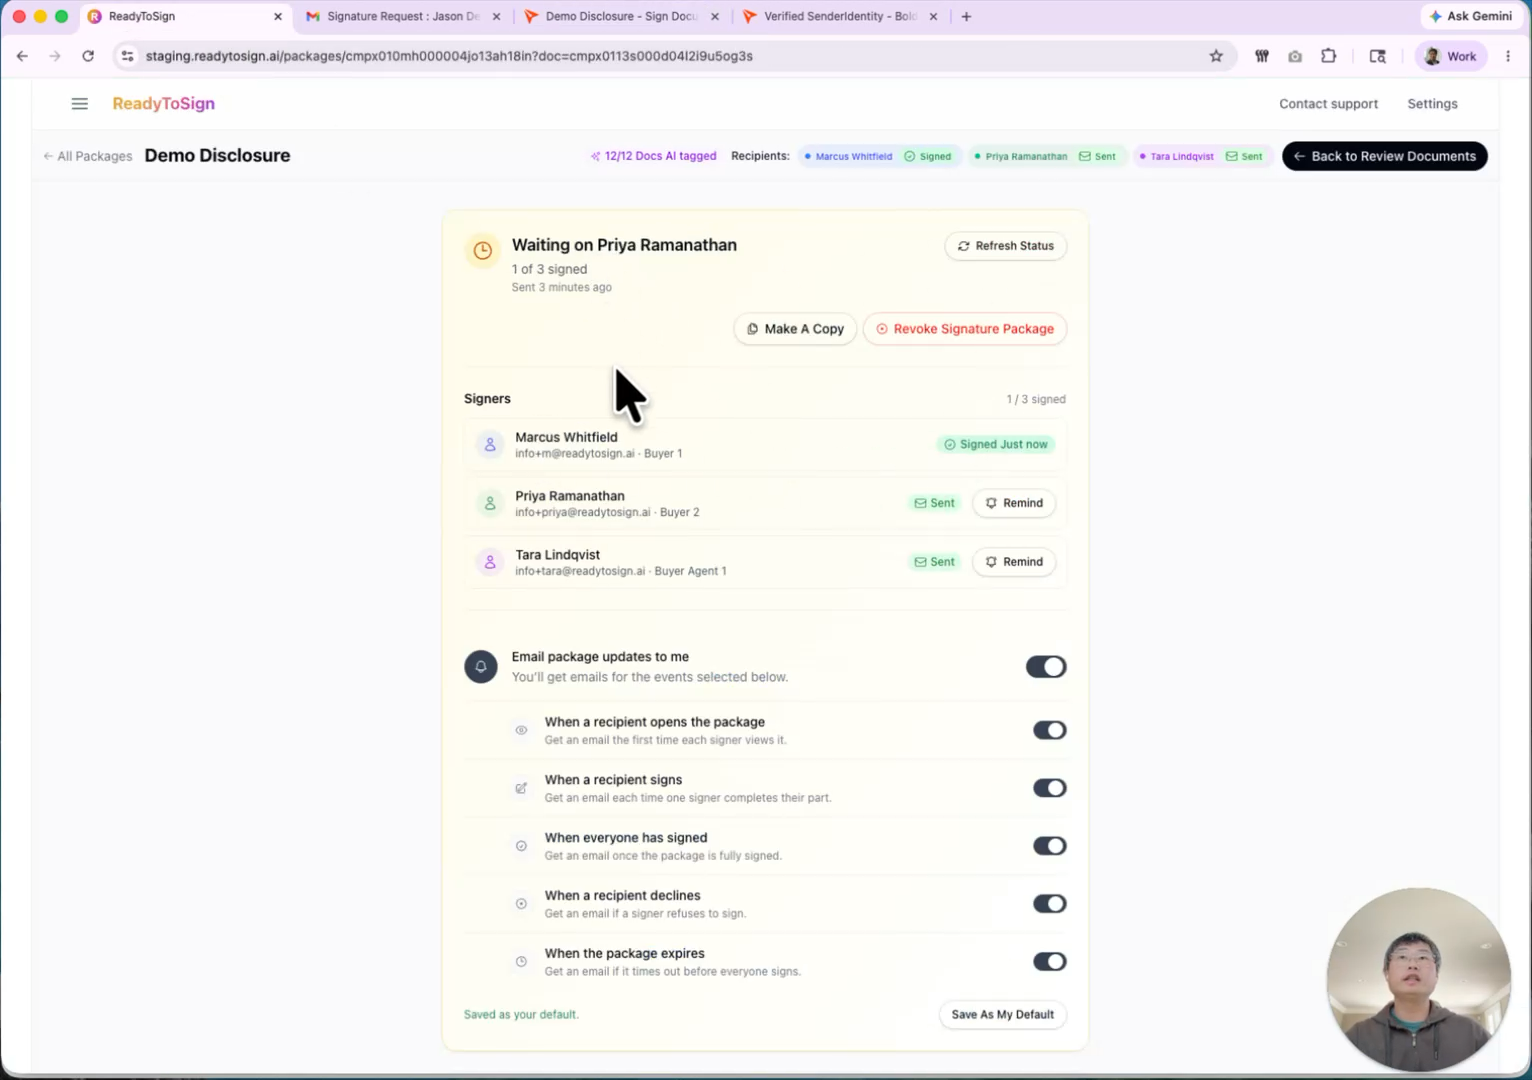Toggle When a recipient signs notification
Screen dimensions: 1532x1080
(1050, 788)
